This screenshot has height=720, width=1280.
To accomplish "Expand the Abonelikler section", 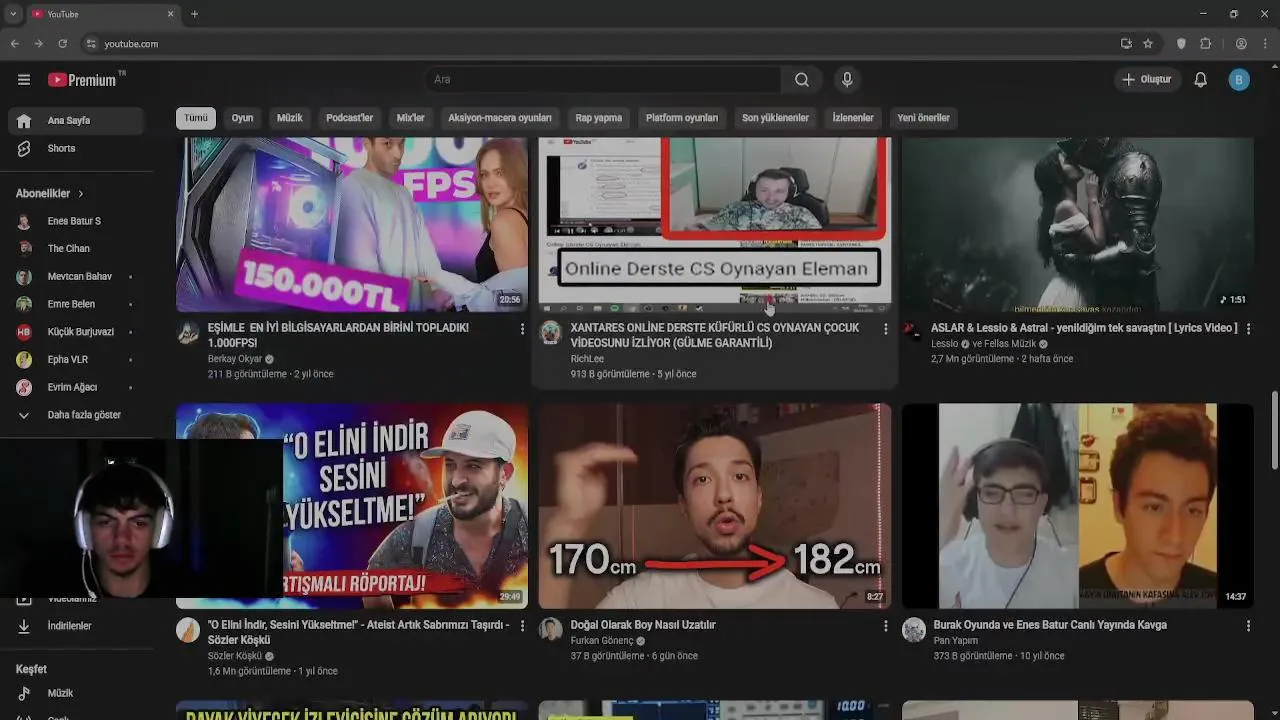I will pyautogui.click(x=50, y=194).
